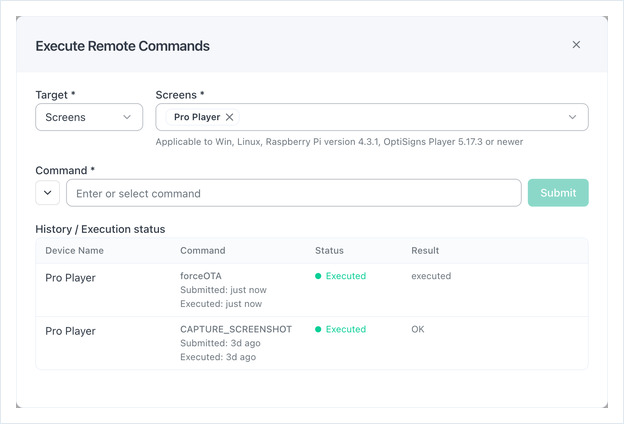This screenshot has height=424, width=624.
Task: Close the Execute Remote Commands dialog
Action: coord(576,45)
